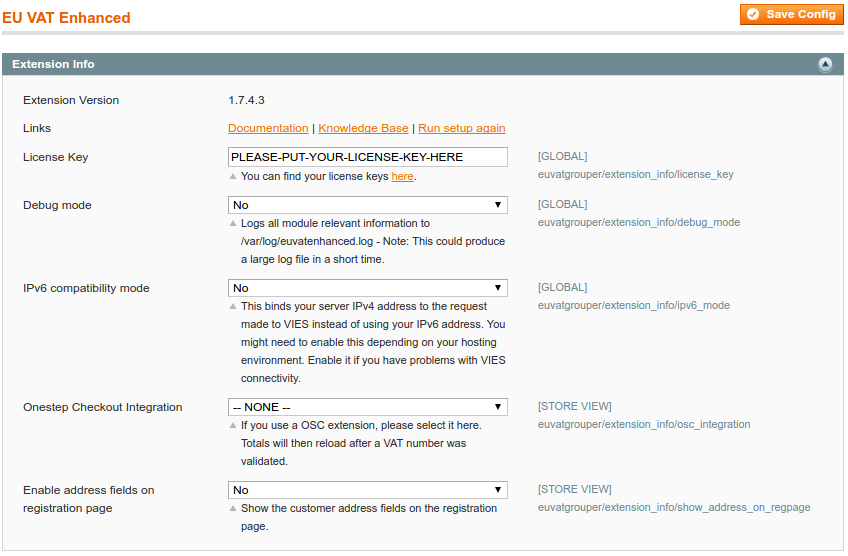
Task: Click the Extension Version value 1.7.4.3
Action: [246, 100]
